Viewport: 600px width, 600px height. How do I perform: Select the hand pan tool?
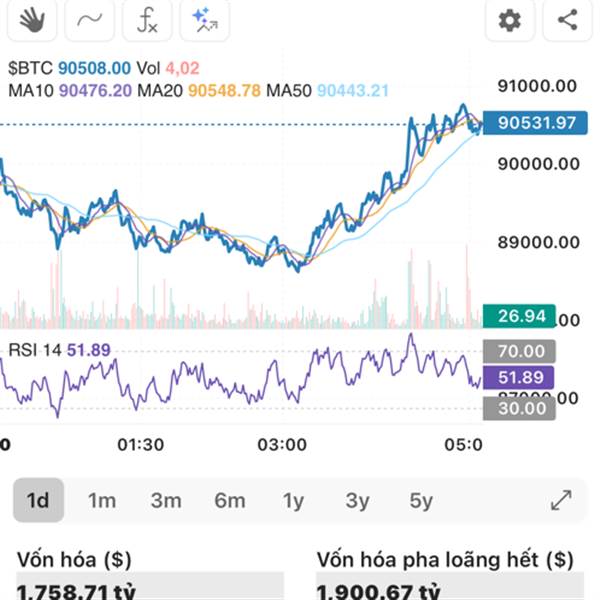tap(31, 20)
